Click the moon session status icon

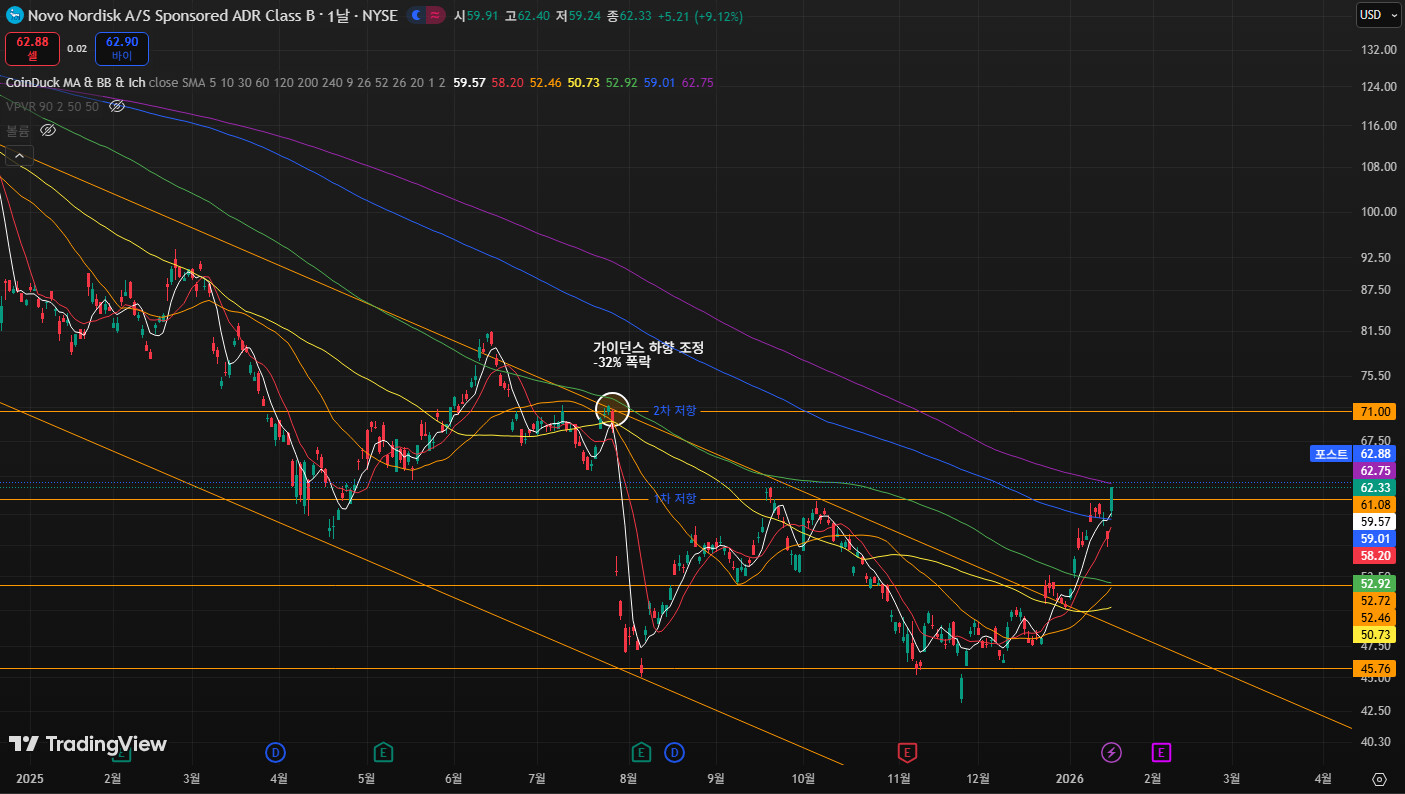(415, 15)
